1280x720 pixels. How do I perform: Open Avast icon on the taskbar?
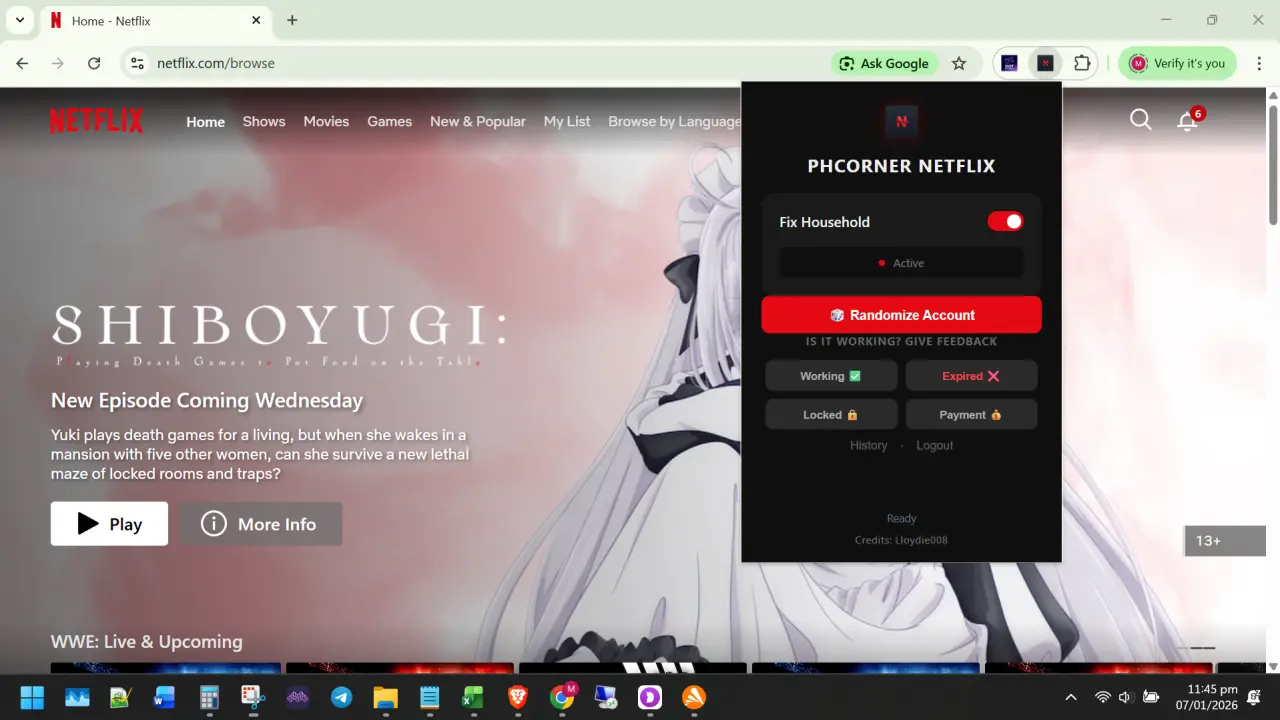tap(694, 697)
